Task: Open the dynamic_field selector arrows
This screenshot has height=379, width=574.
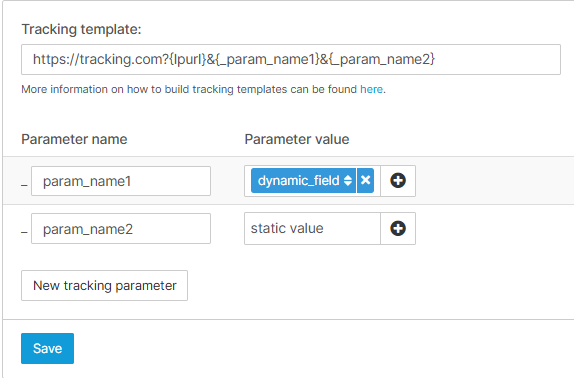Action: pyautogui.click(x=348, y=181)
